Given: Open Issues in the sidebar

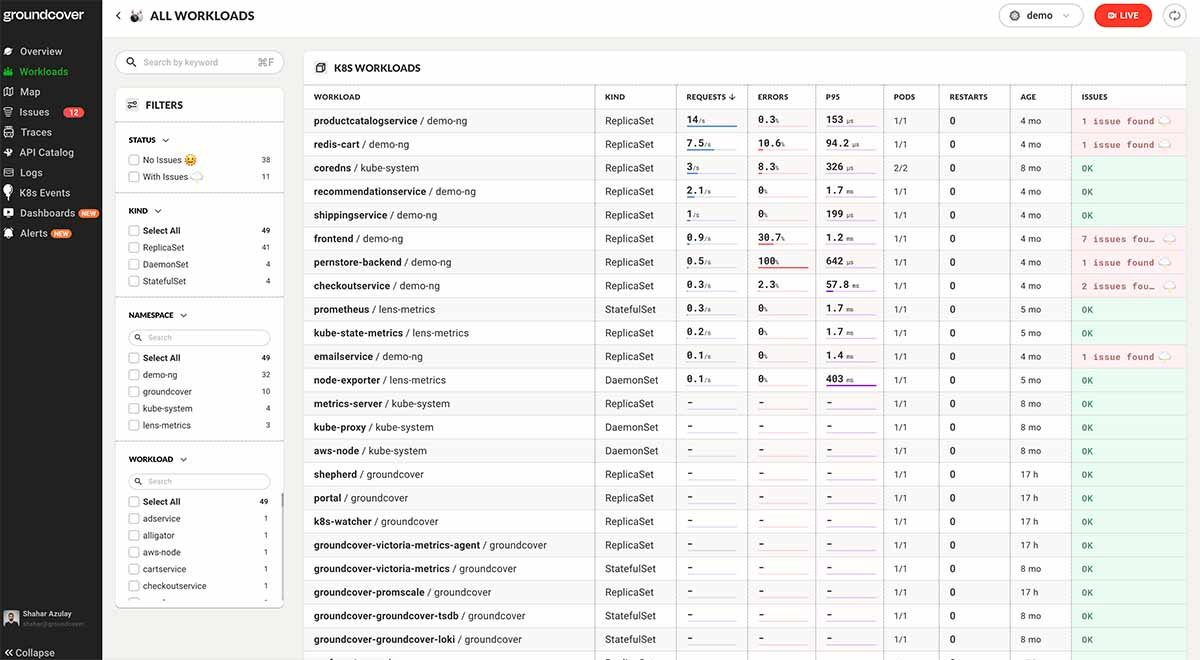Looking at the screenshot, I should [x=34, y=112].
